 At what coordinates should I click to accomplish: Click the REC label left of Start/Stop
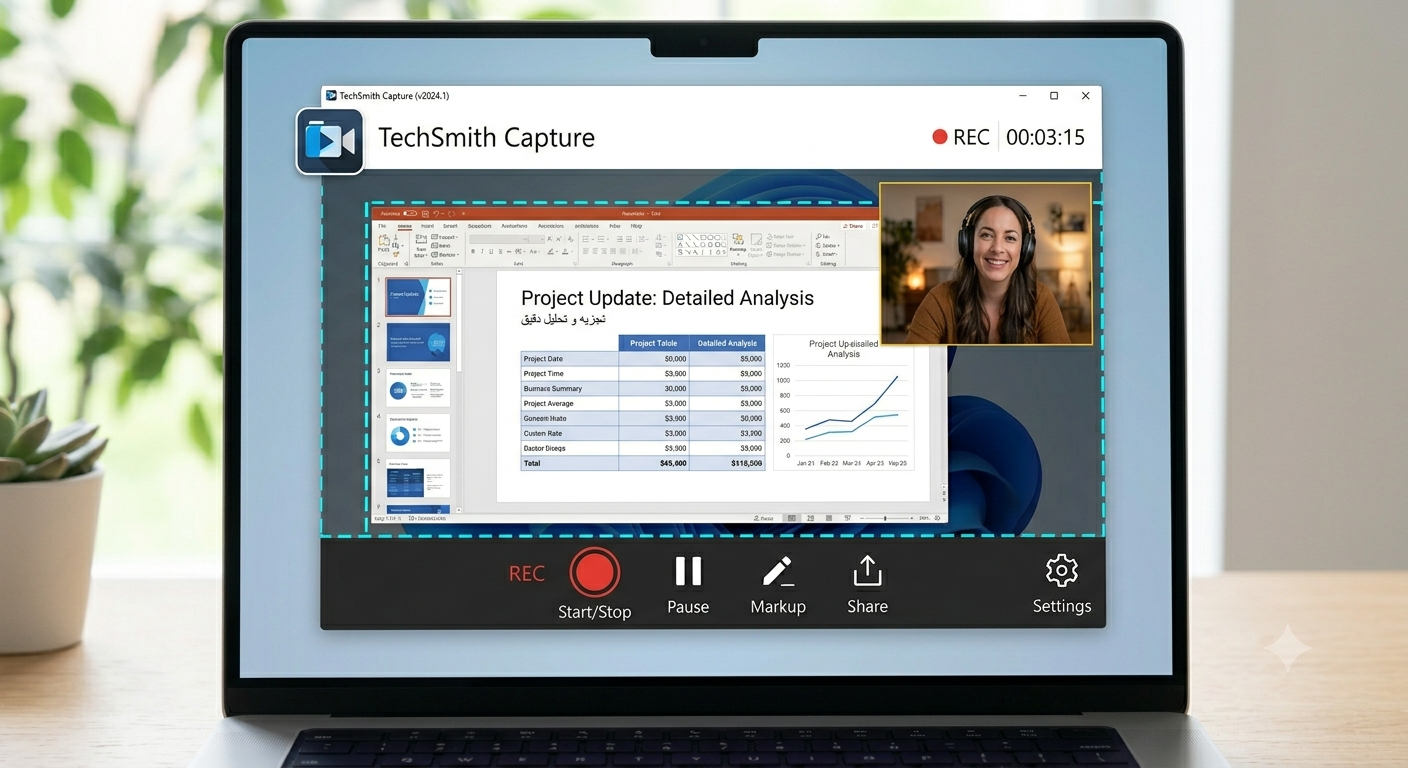(x=527, y=573)
